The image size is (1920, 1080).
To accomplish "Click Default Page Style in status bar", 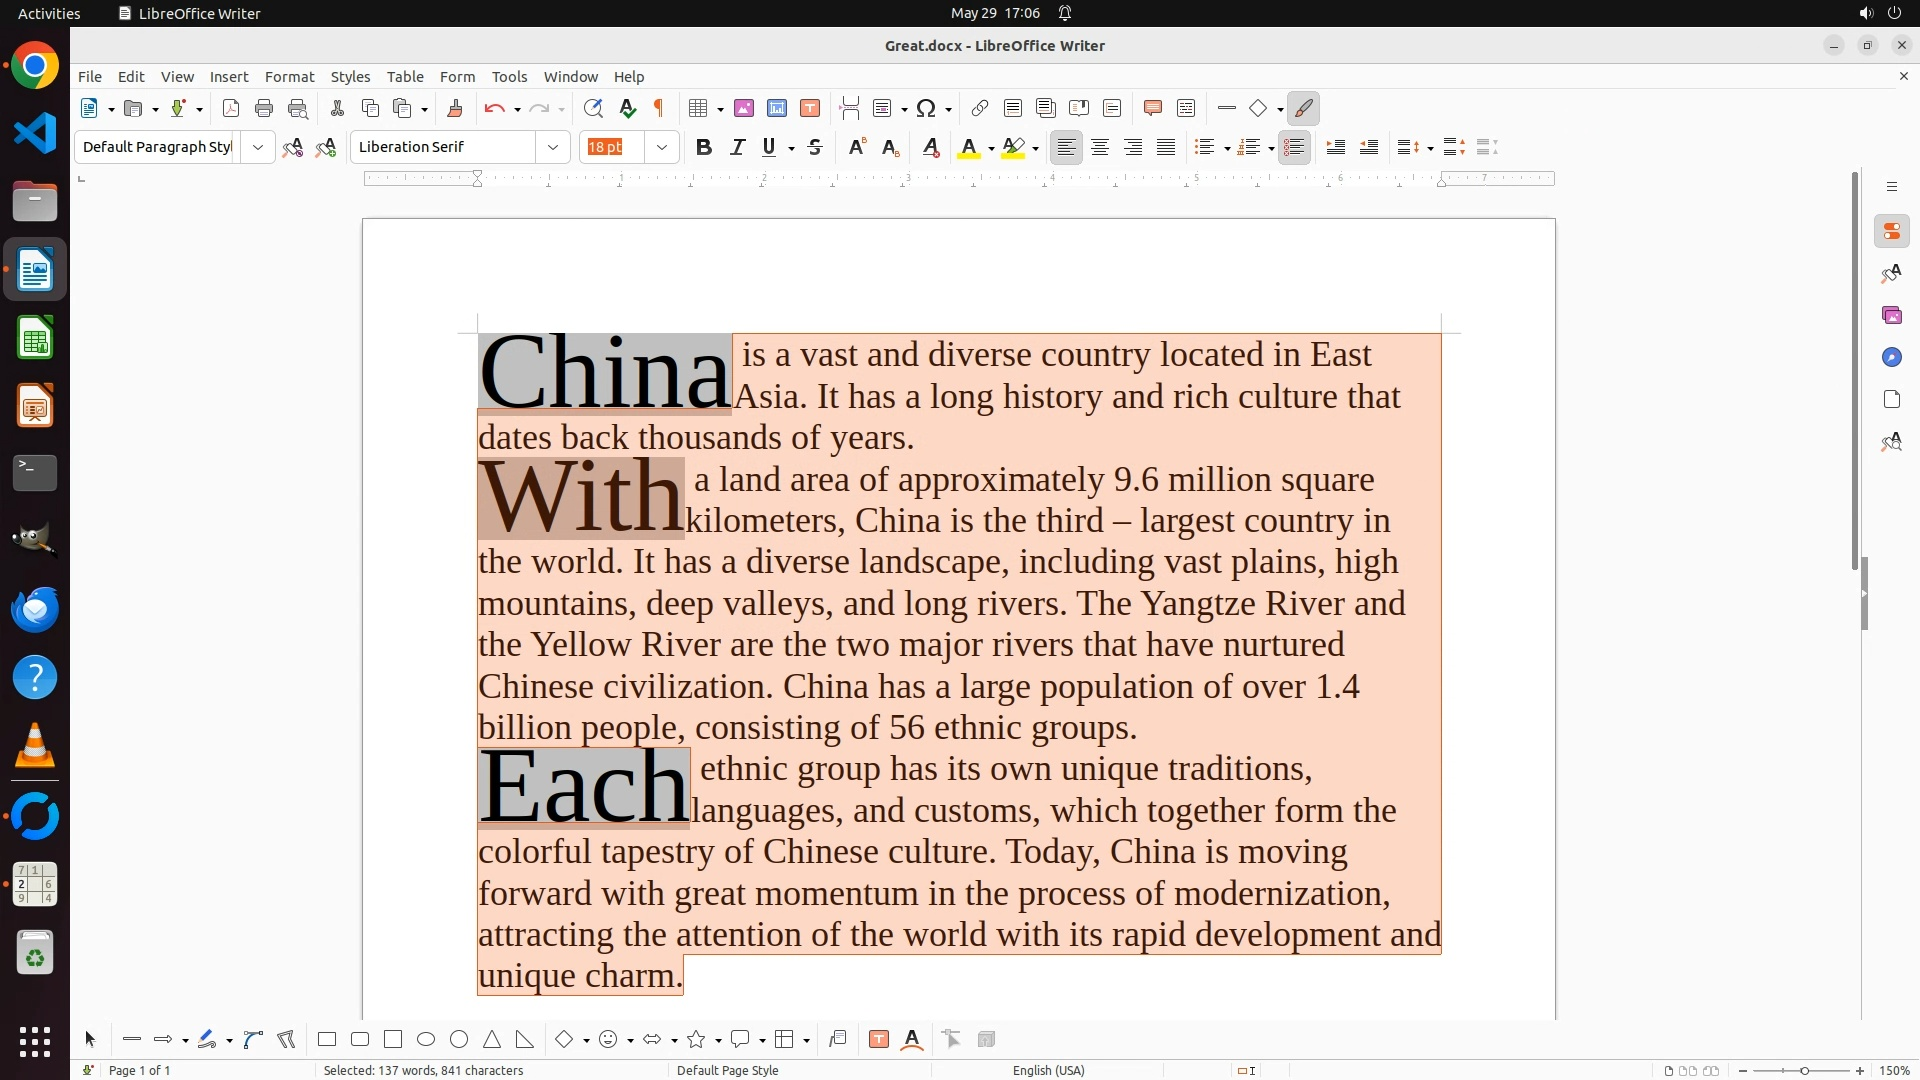I will click(727, 1071).
